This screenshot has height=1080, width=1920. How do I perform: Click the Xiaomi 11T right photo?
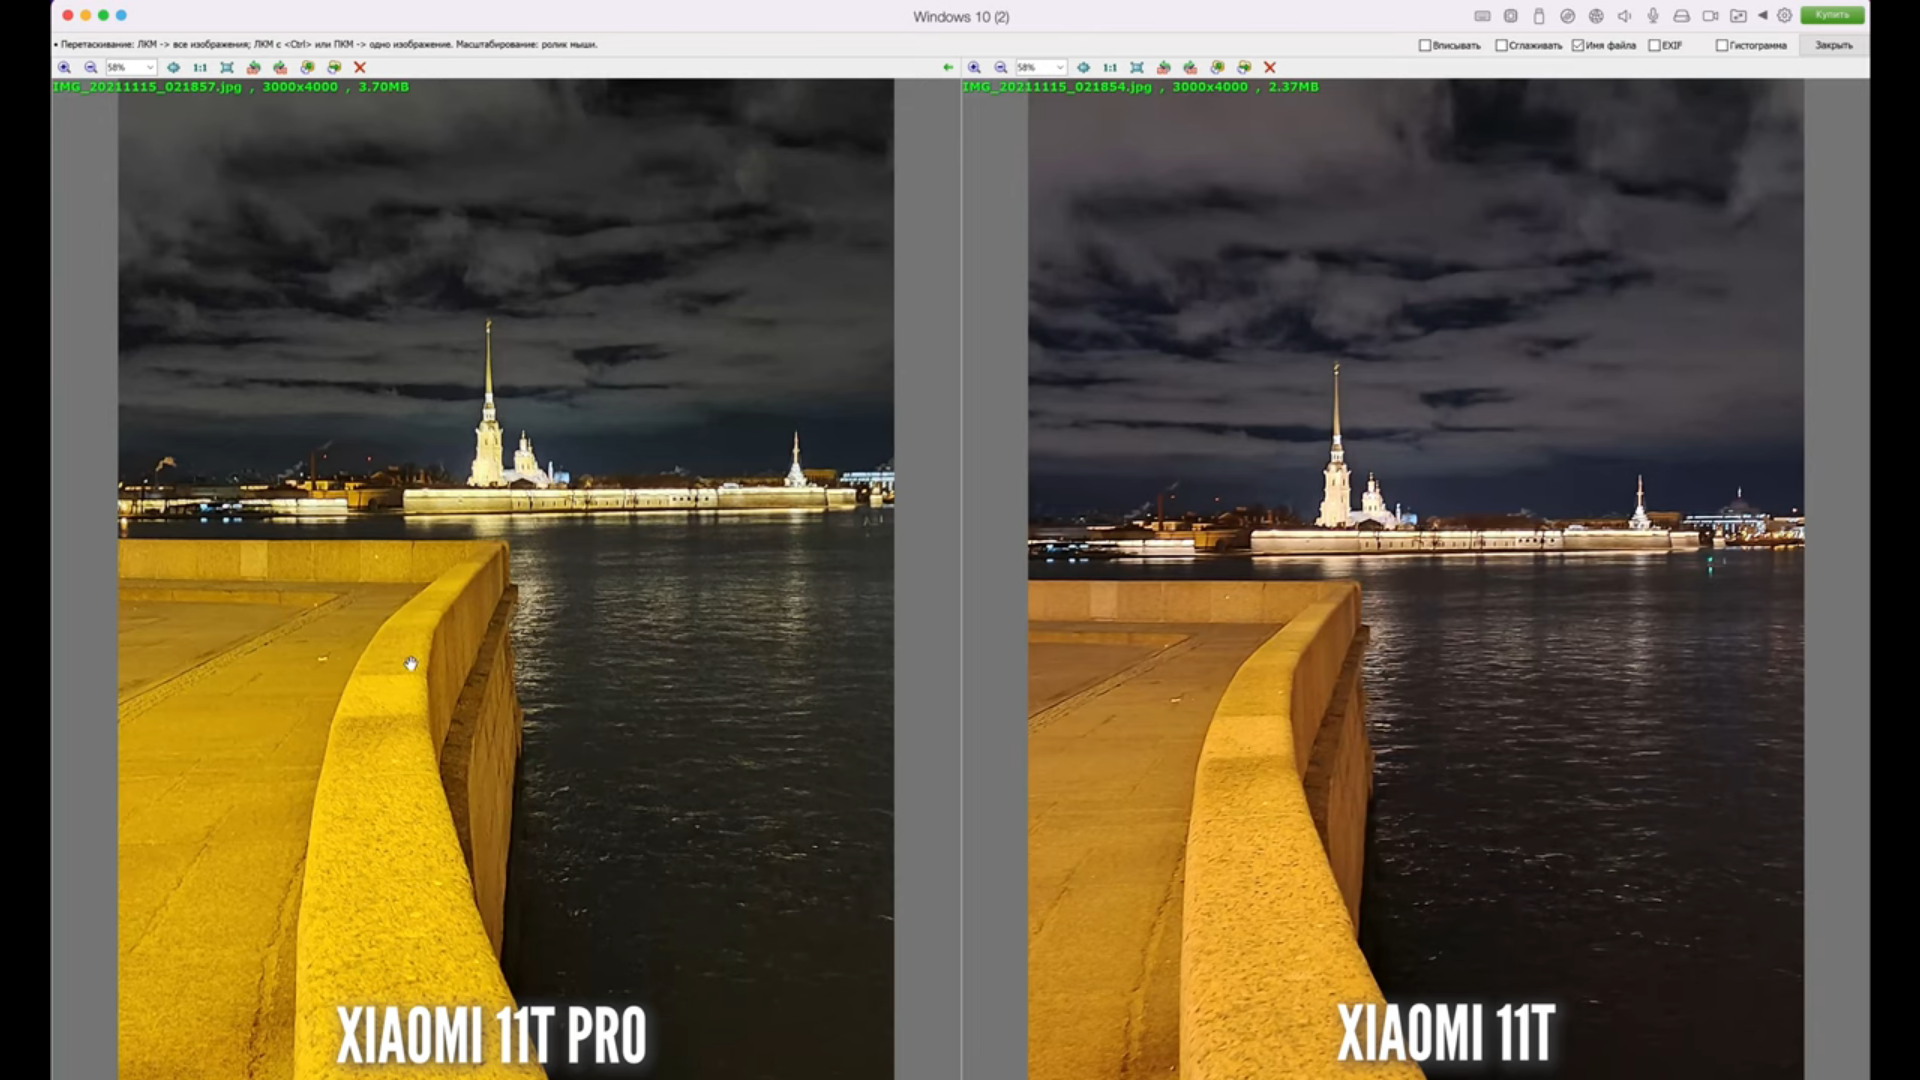(1416, 579)
